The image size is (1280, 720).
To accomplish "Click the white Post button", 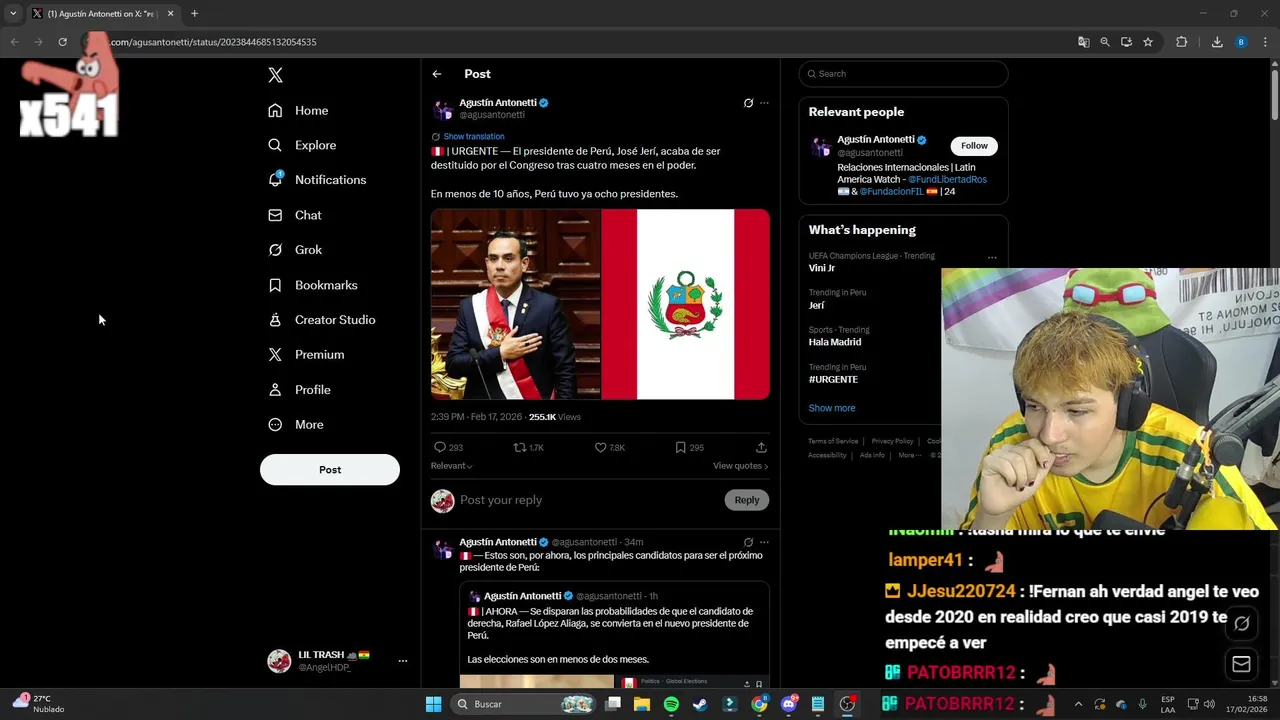I will click(x=330, y=470).
